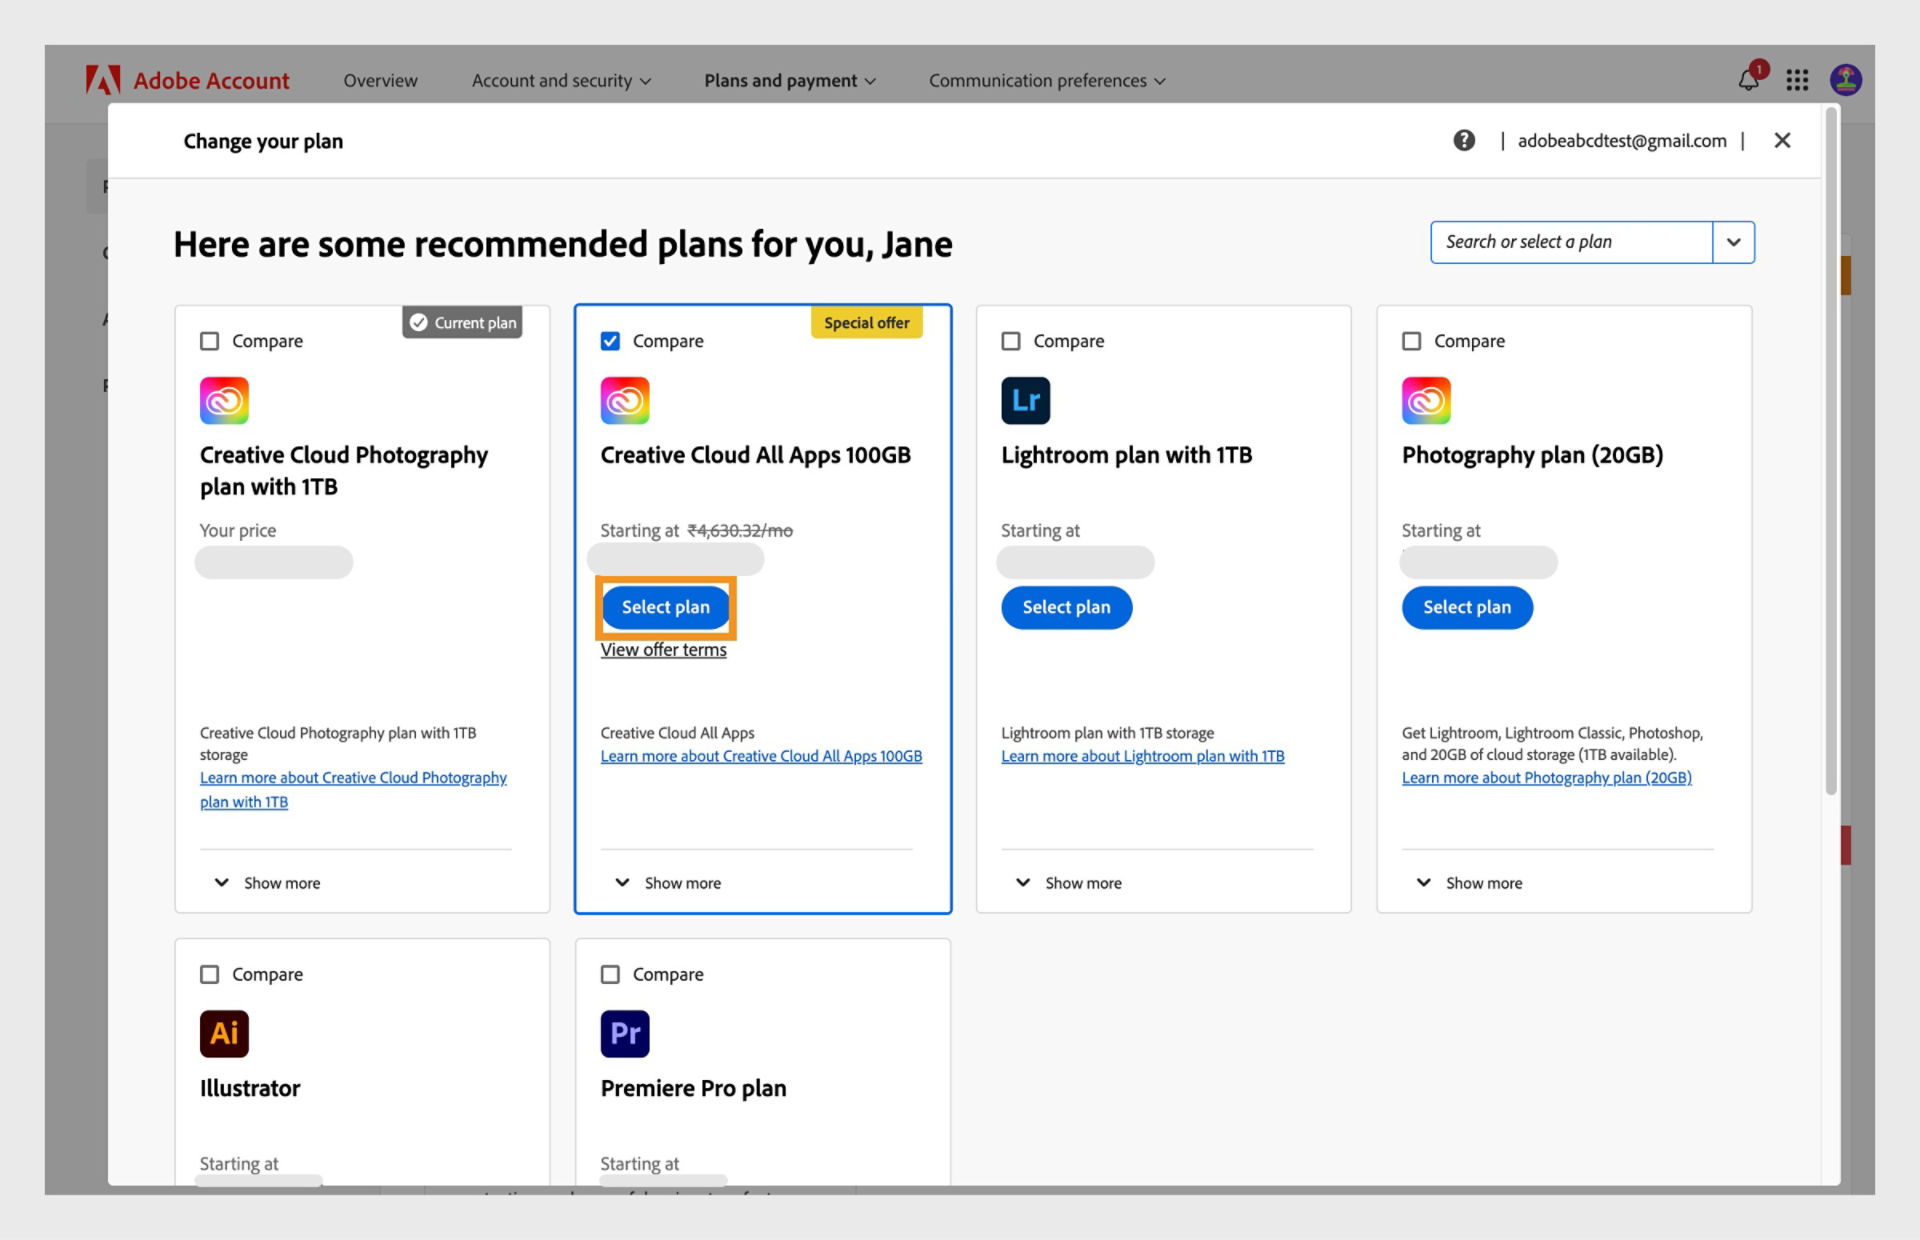Click the Premiere Pro Pr icon

click(x=625, y=1034)
